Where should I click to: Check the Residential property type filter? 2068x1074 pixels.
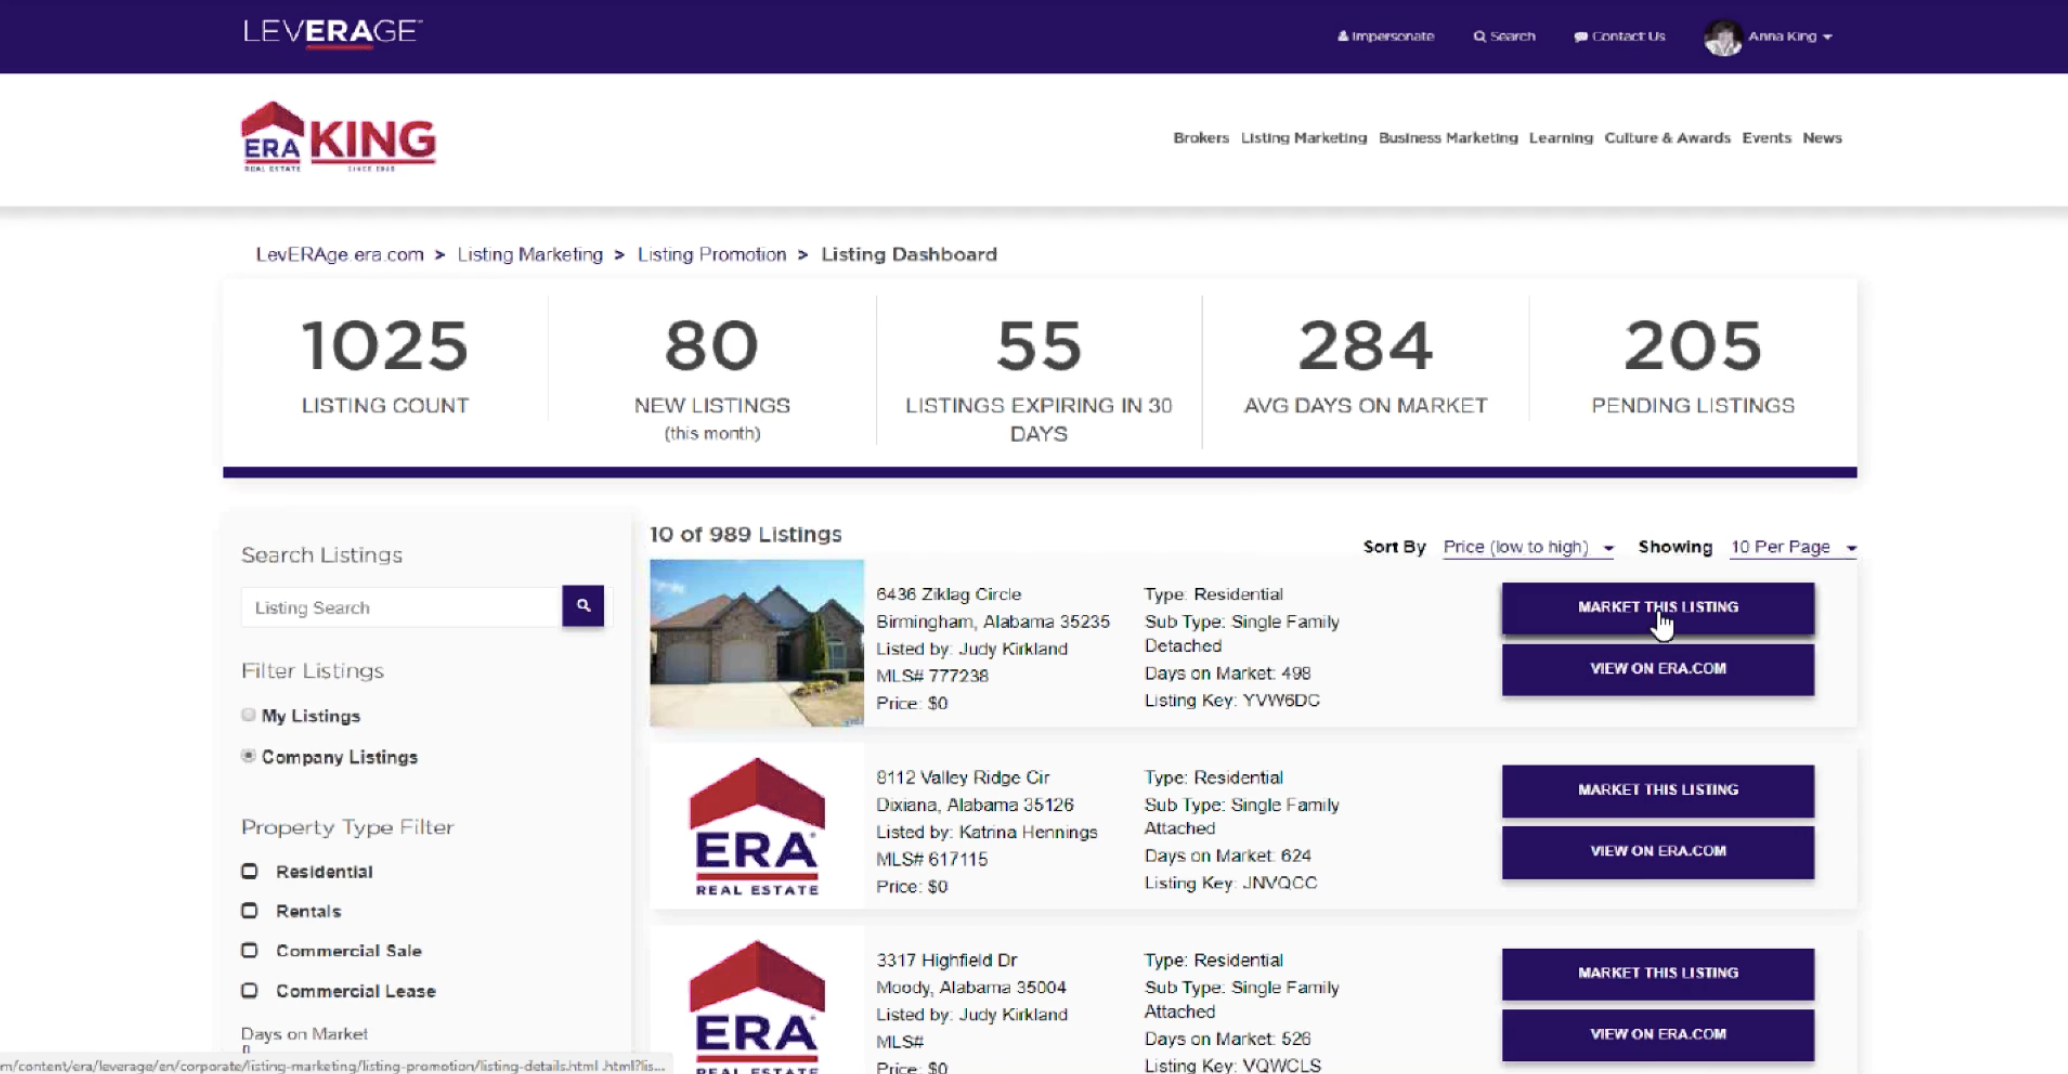point(250,871)
